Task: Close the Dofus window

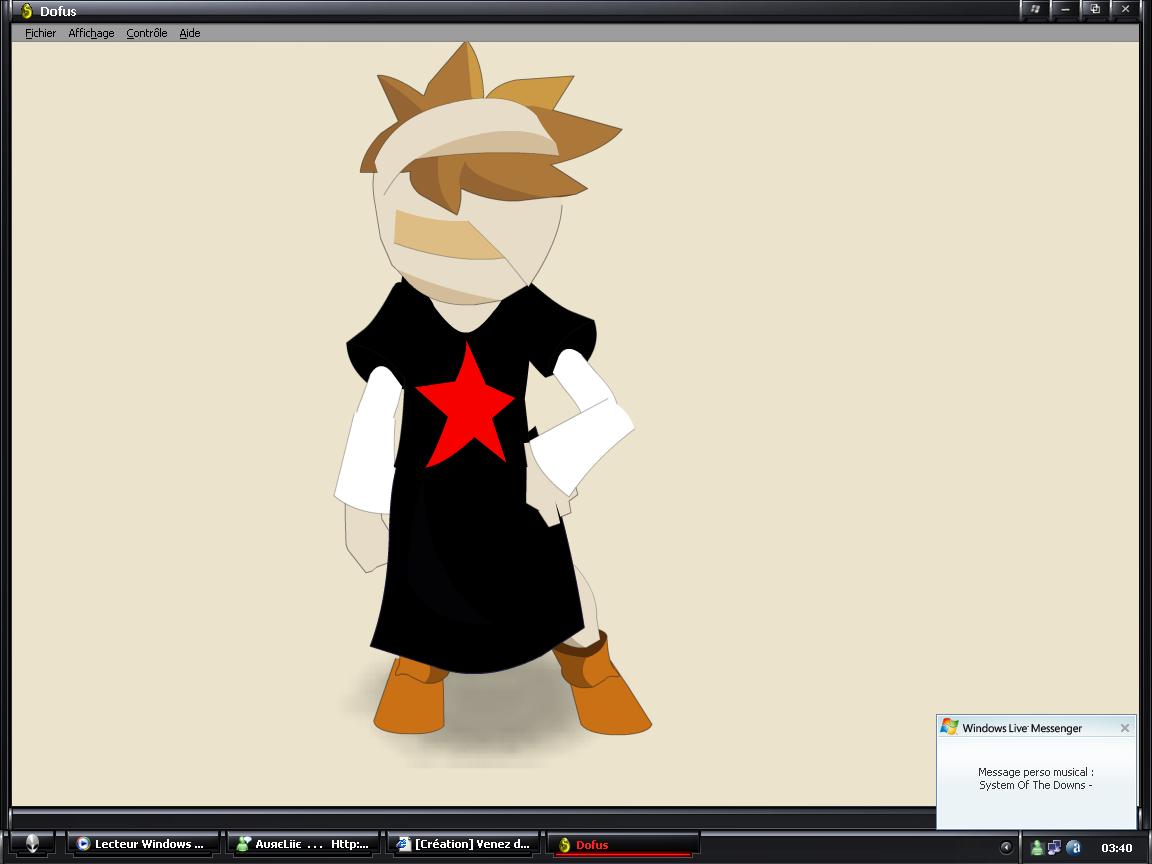Action: tap(1125, 10)
